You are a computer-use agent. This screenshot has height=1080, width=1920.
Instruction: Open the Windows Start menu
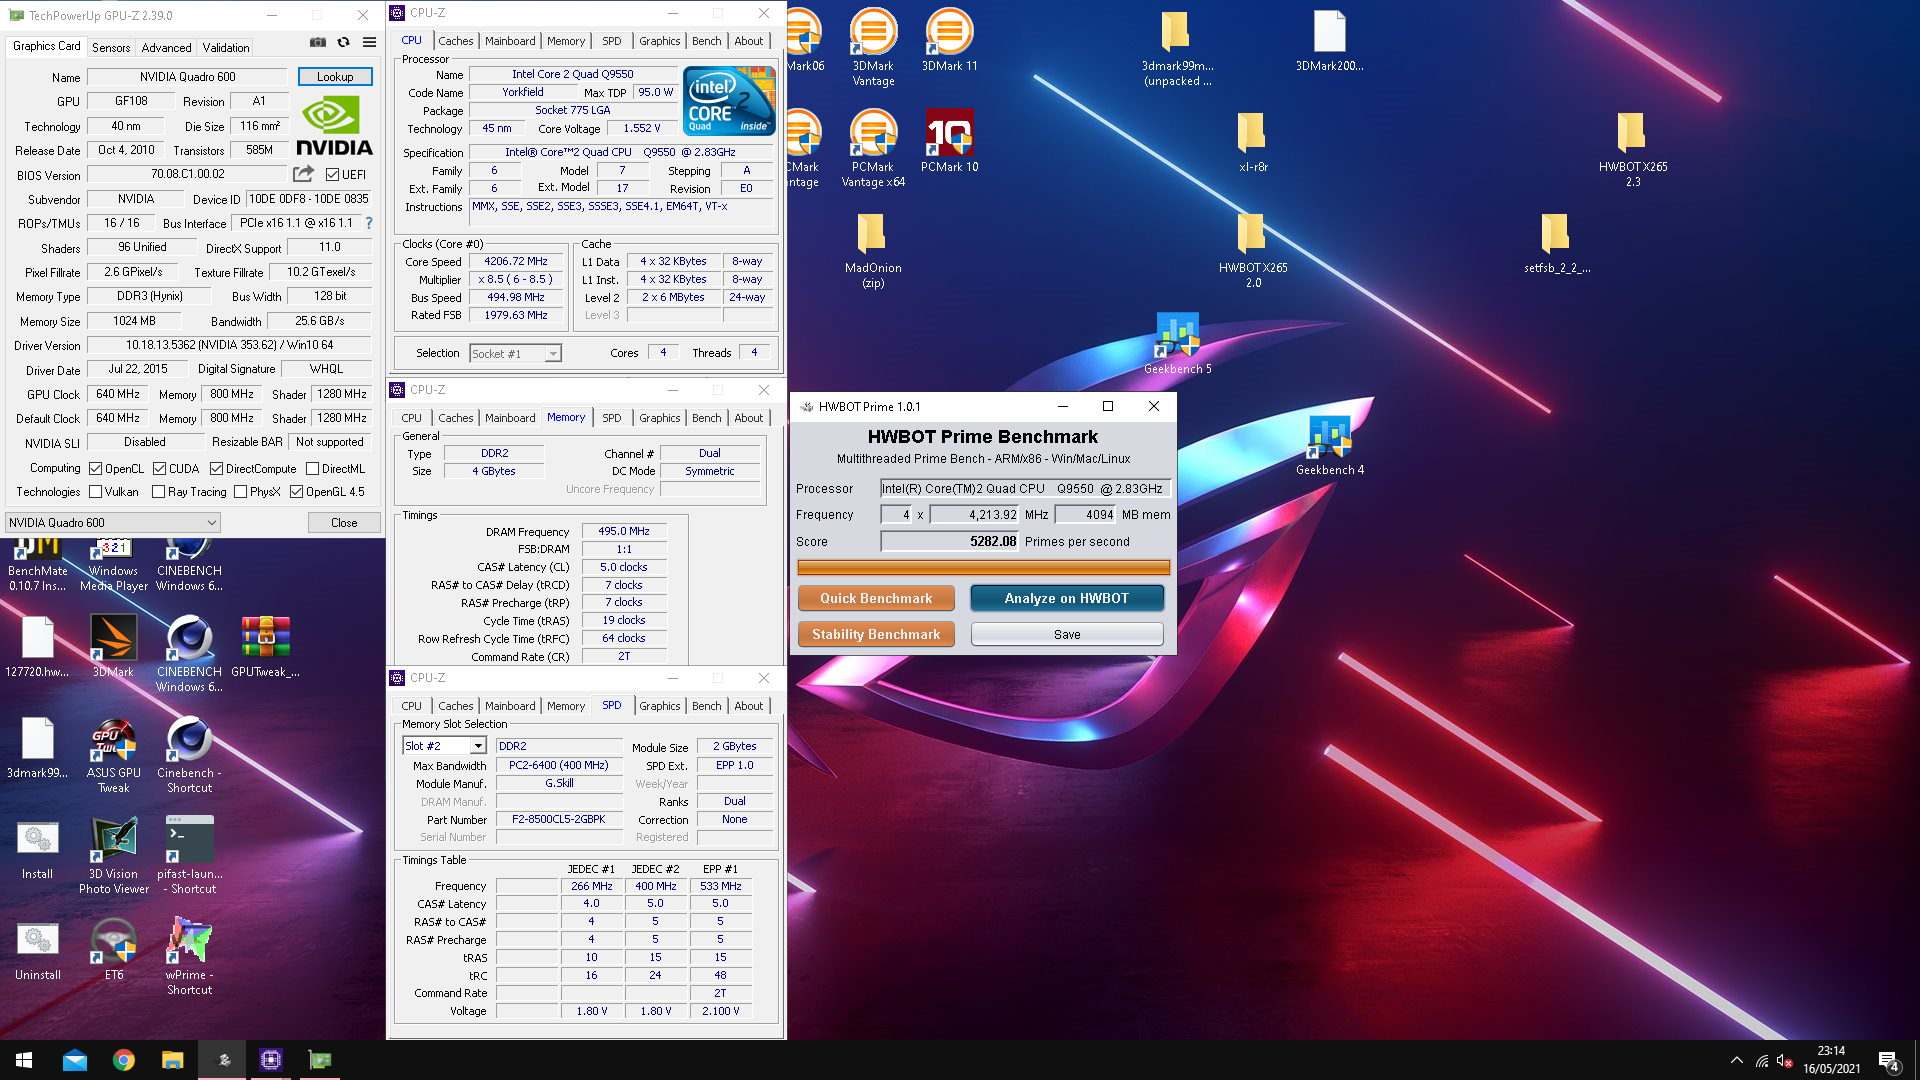point(24,1060)
